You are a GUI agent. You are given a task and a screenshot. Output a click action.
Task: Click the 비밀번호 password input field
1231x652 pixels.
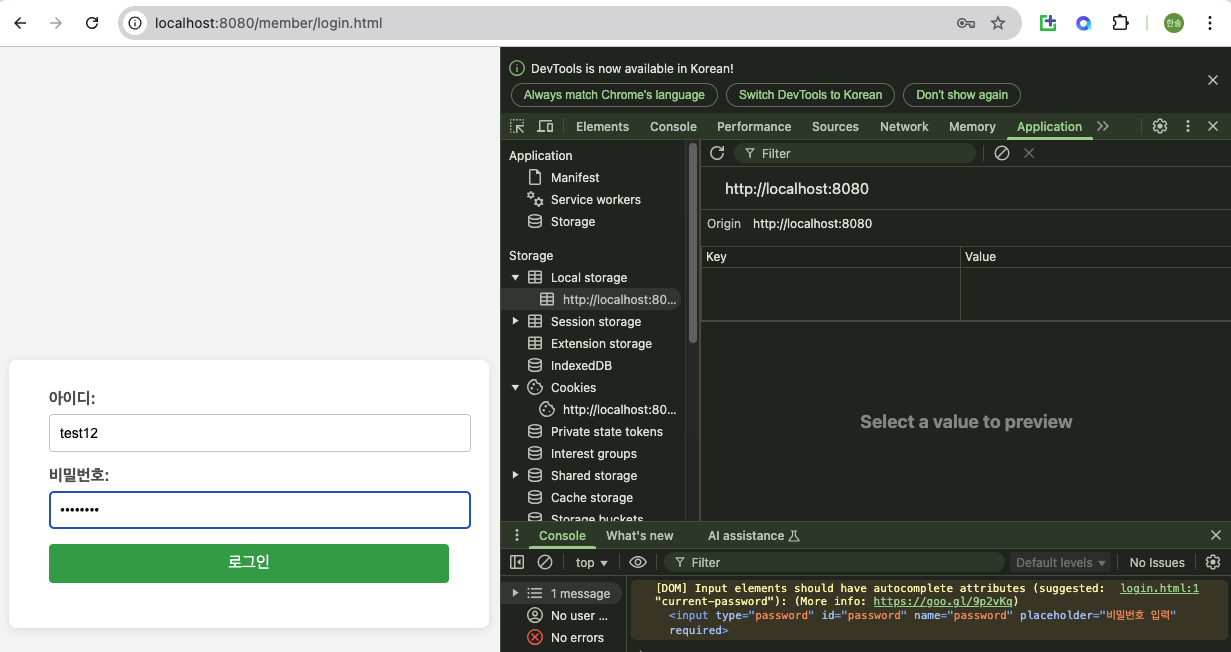coord(260,510)
